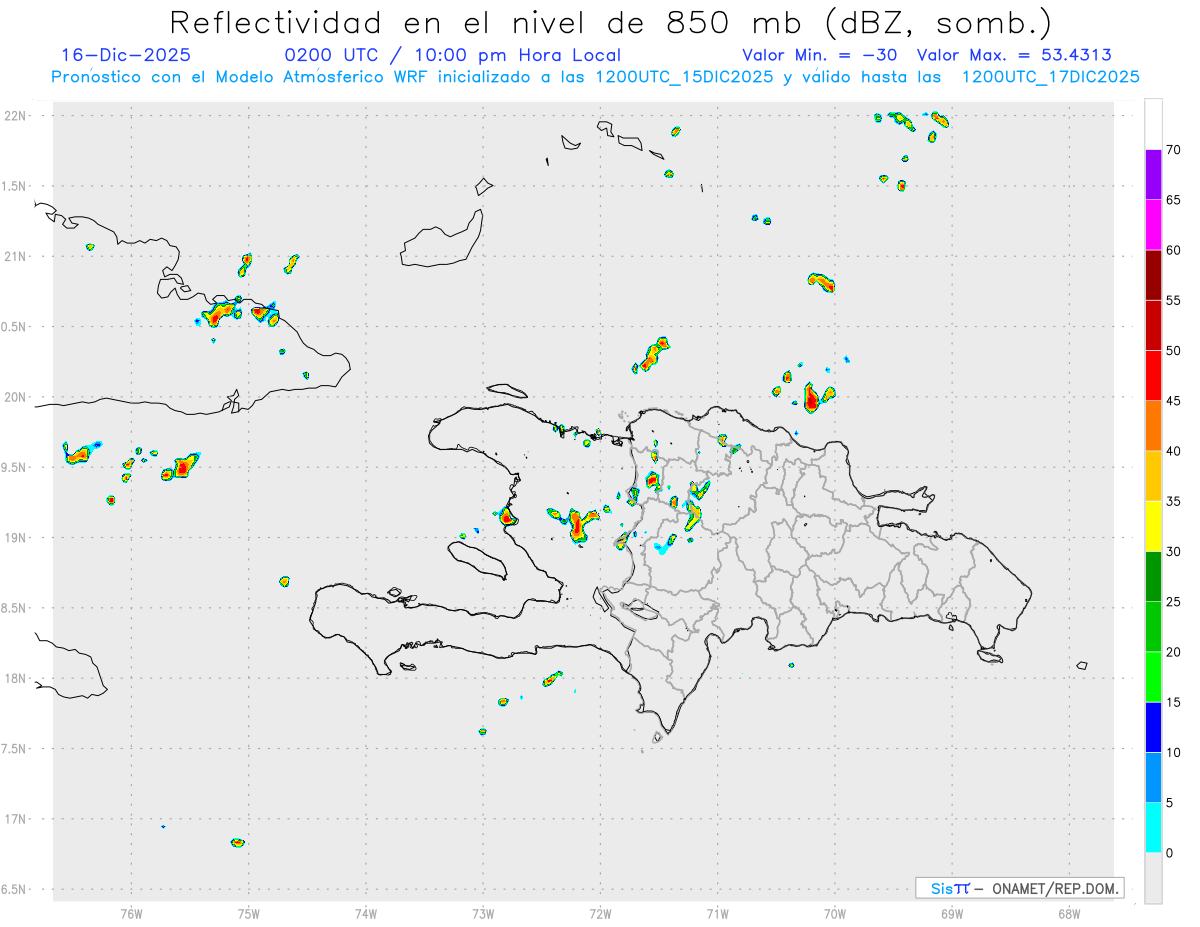Click the longitude label "74W"
The image size is (1200, 927).
click(365, 913)
